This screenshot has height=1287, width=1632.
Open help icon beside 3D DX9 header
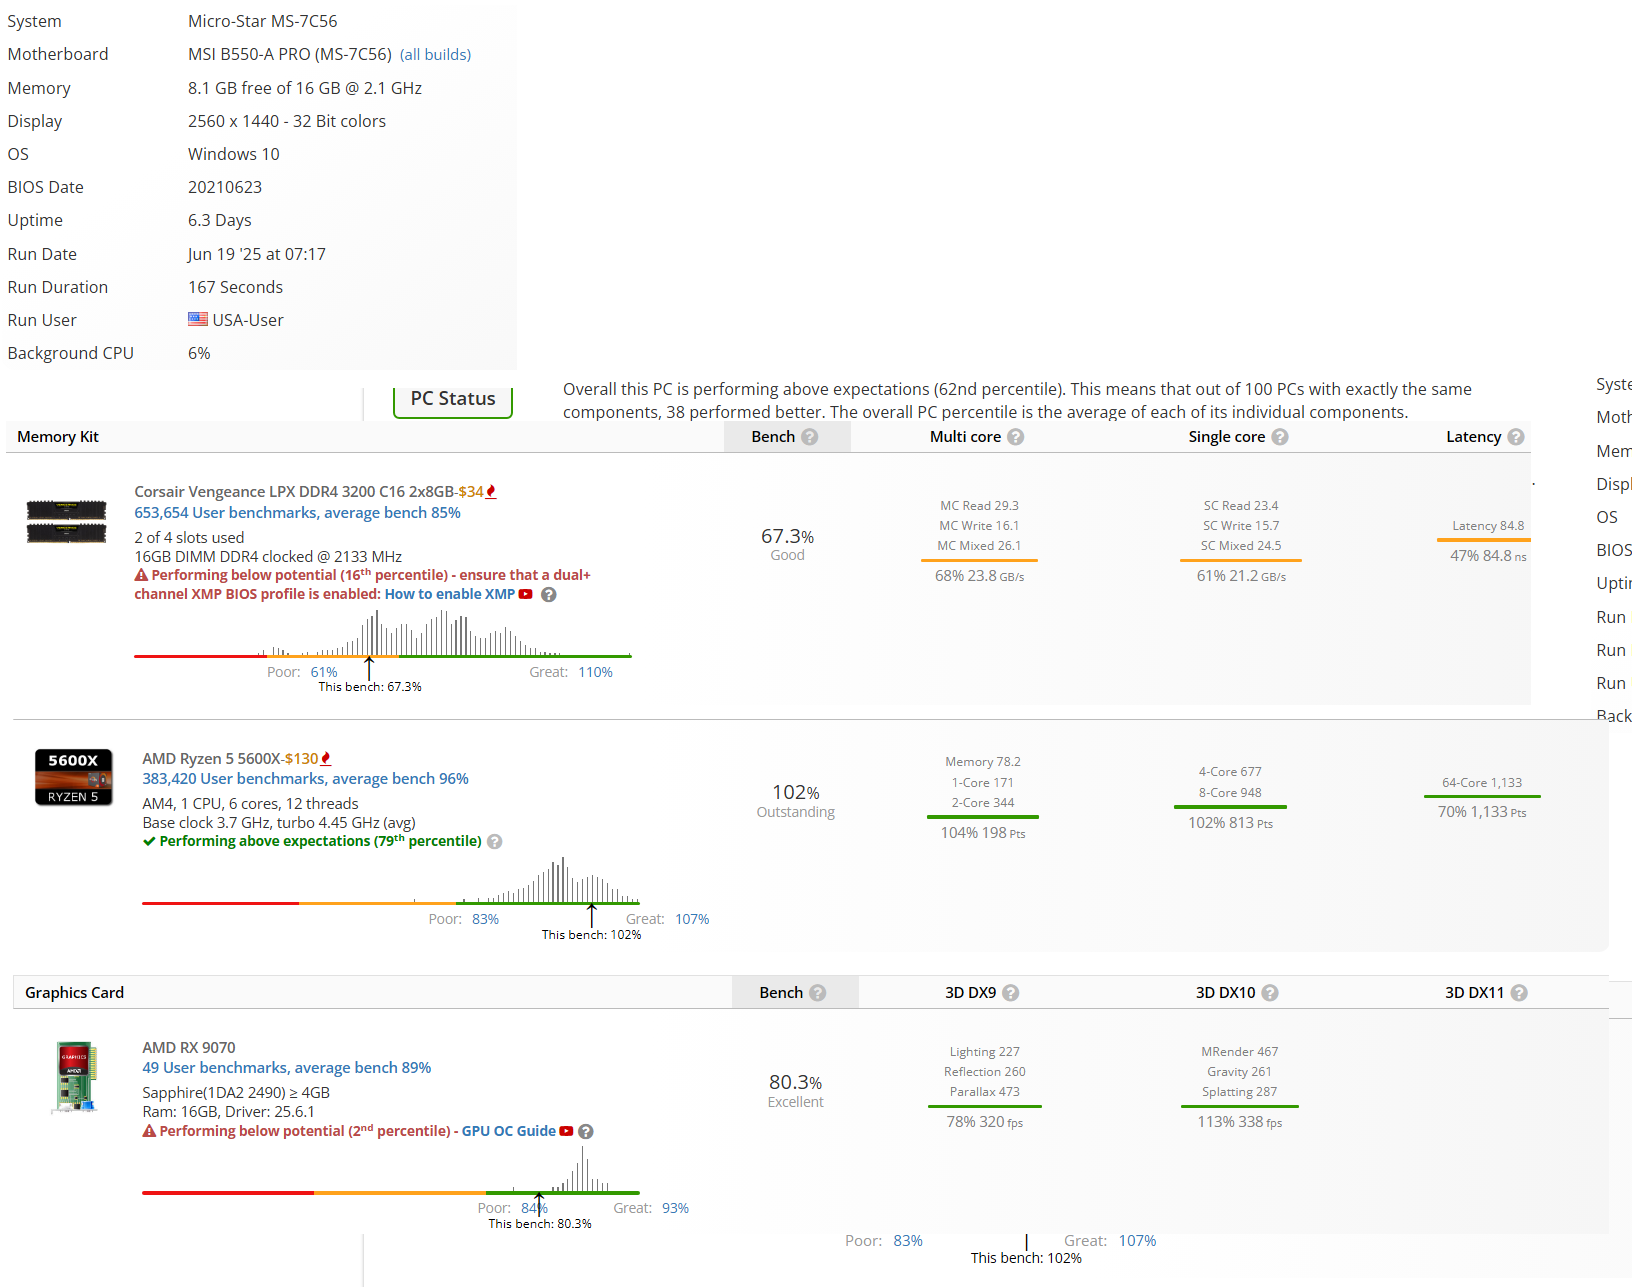[1011, 993]
